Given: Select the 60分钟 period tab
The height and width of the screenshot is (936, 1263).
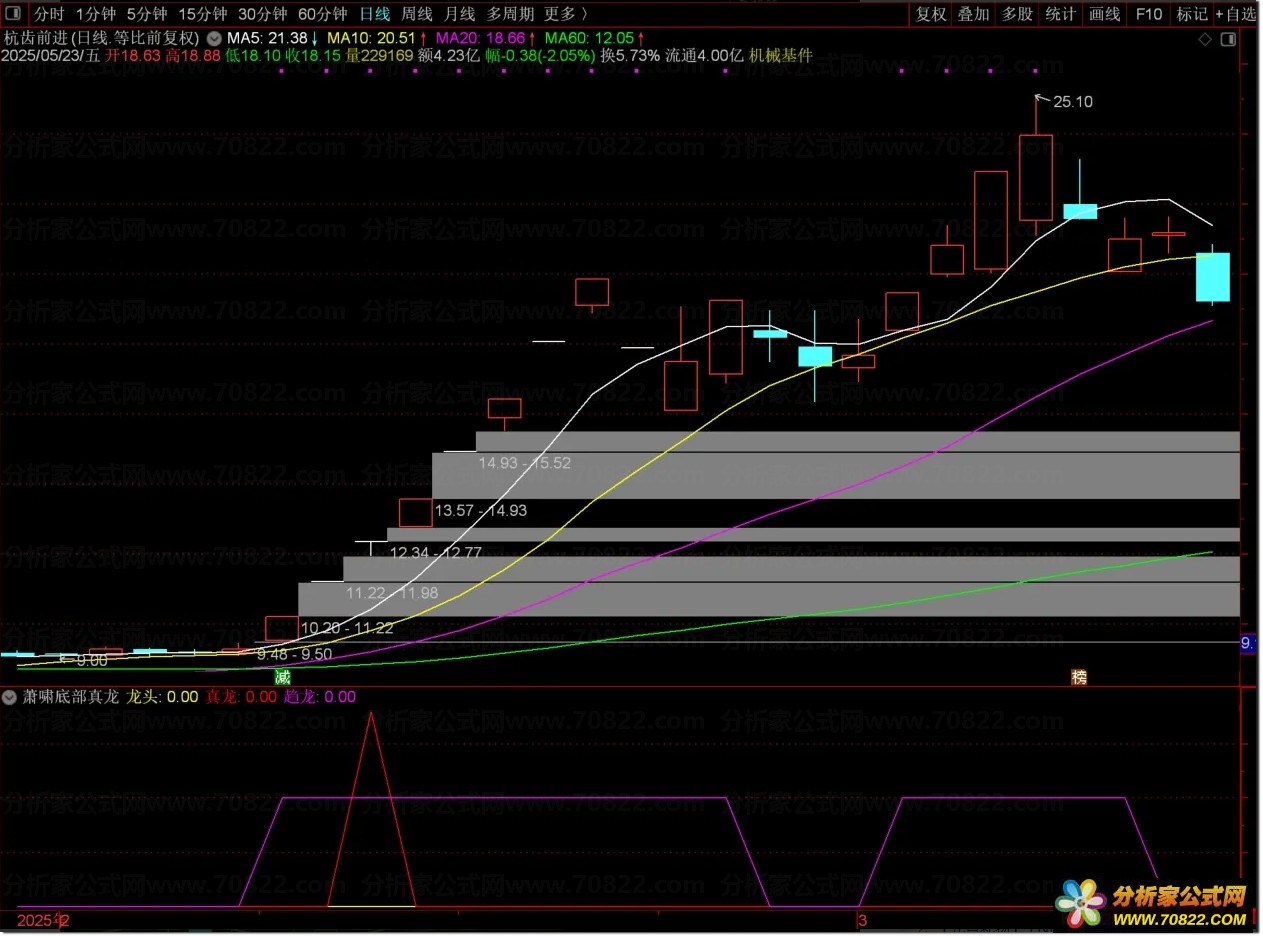Looking at the screenshot, I should point(322,14).
